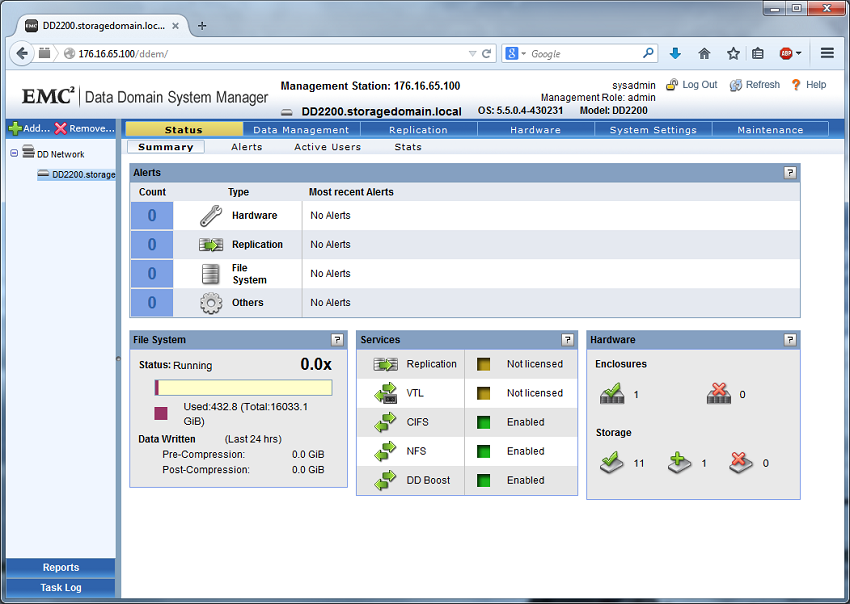Bookmark this page with the star icon
Image resolution: width=850 pixels, height=604 pixels.
[733, 53]
